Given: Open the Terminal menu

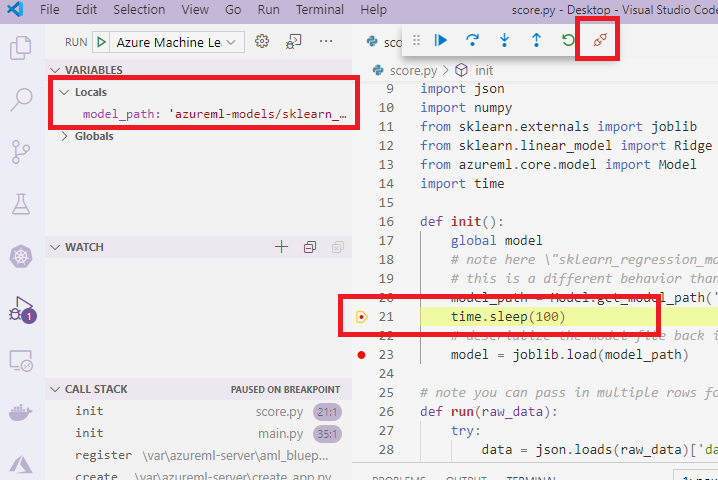Looking at the screenshot, I should point(320,9).
